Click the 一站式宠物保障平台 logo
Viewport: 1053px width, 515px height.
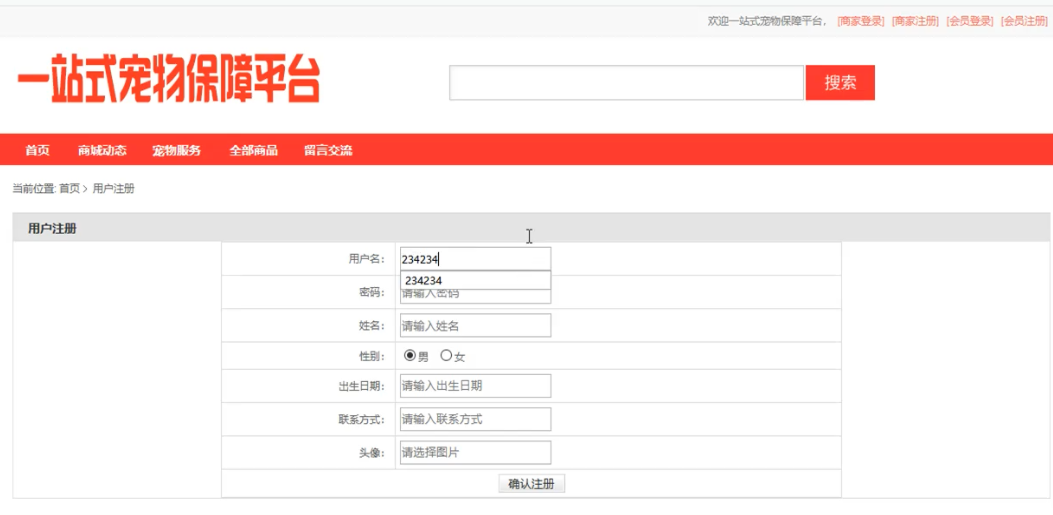coord(169,79)
